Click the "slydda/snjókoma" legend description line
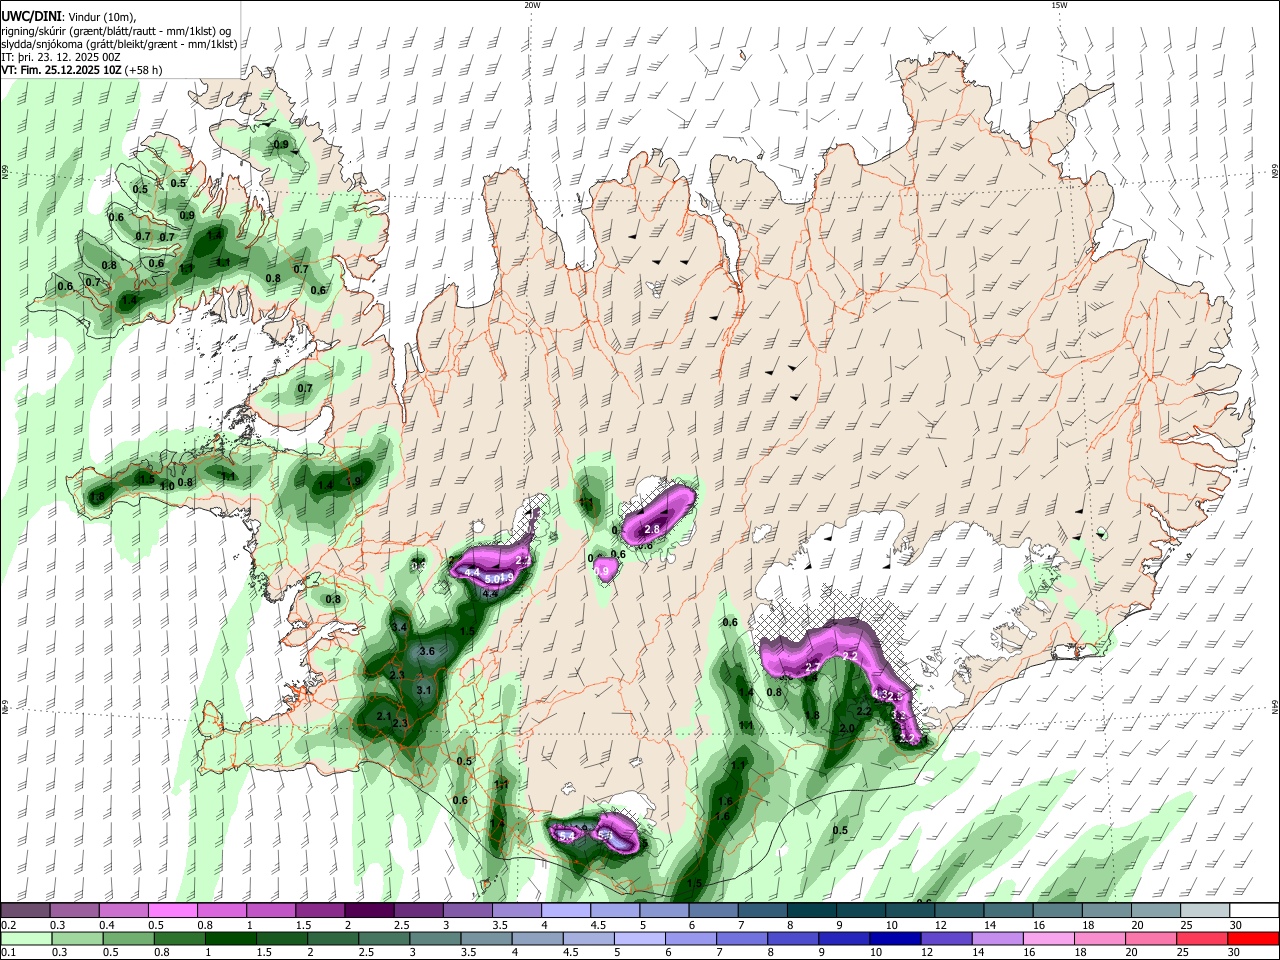 [119, 44]
